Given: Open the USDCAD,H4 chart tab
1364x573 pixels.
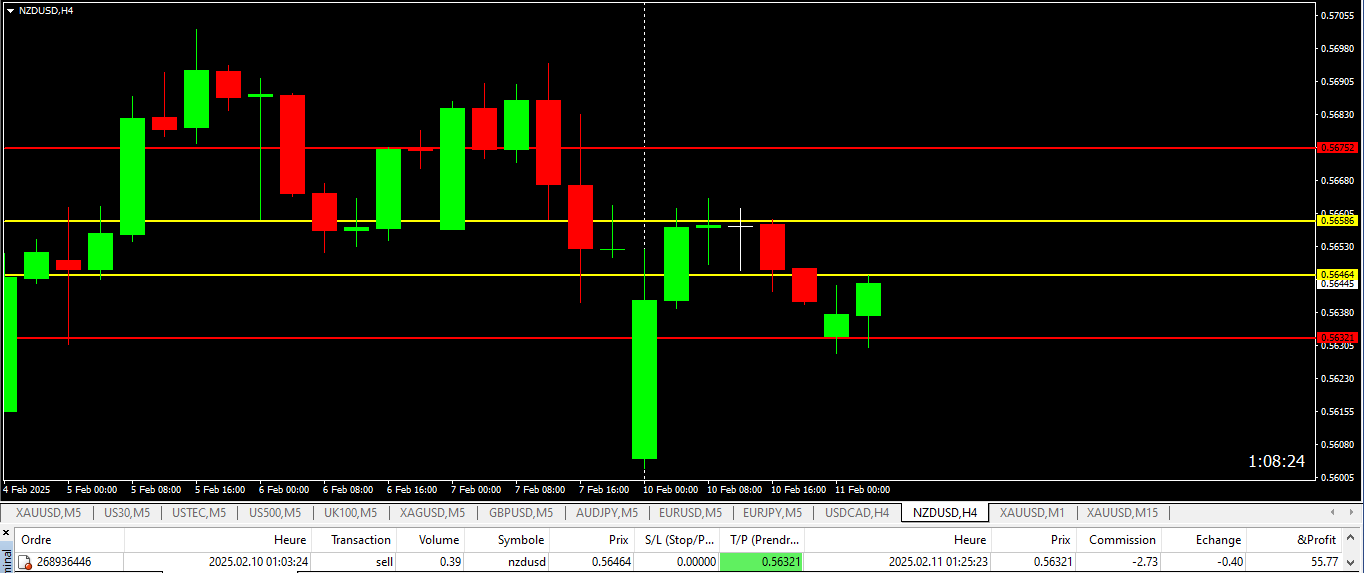Looking at the screenshot, I should [857, 513].
